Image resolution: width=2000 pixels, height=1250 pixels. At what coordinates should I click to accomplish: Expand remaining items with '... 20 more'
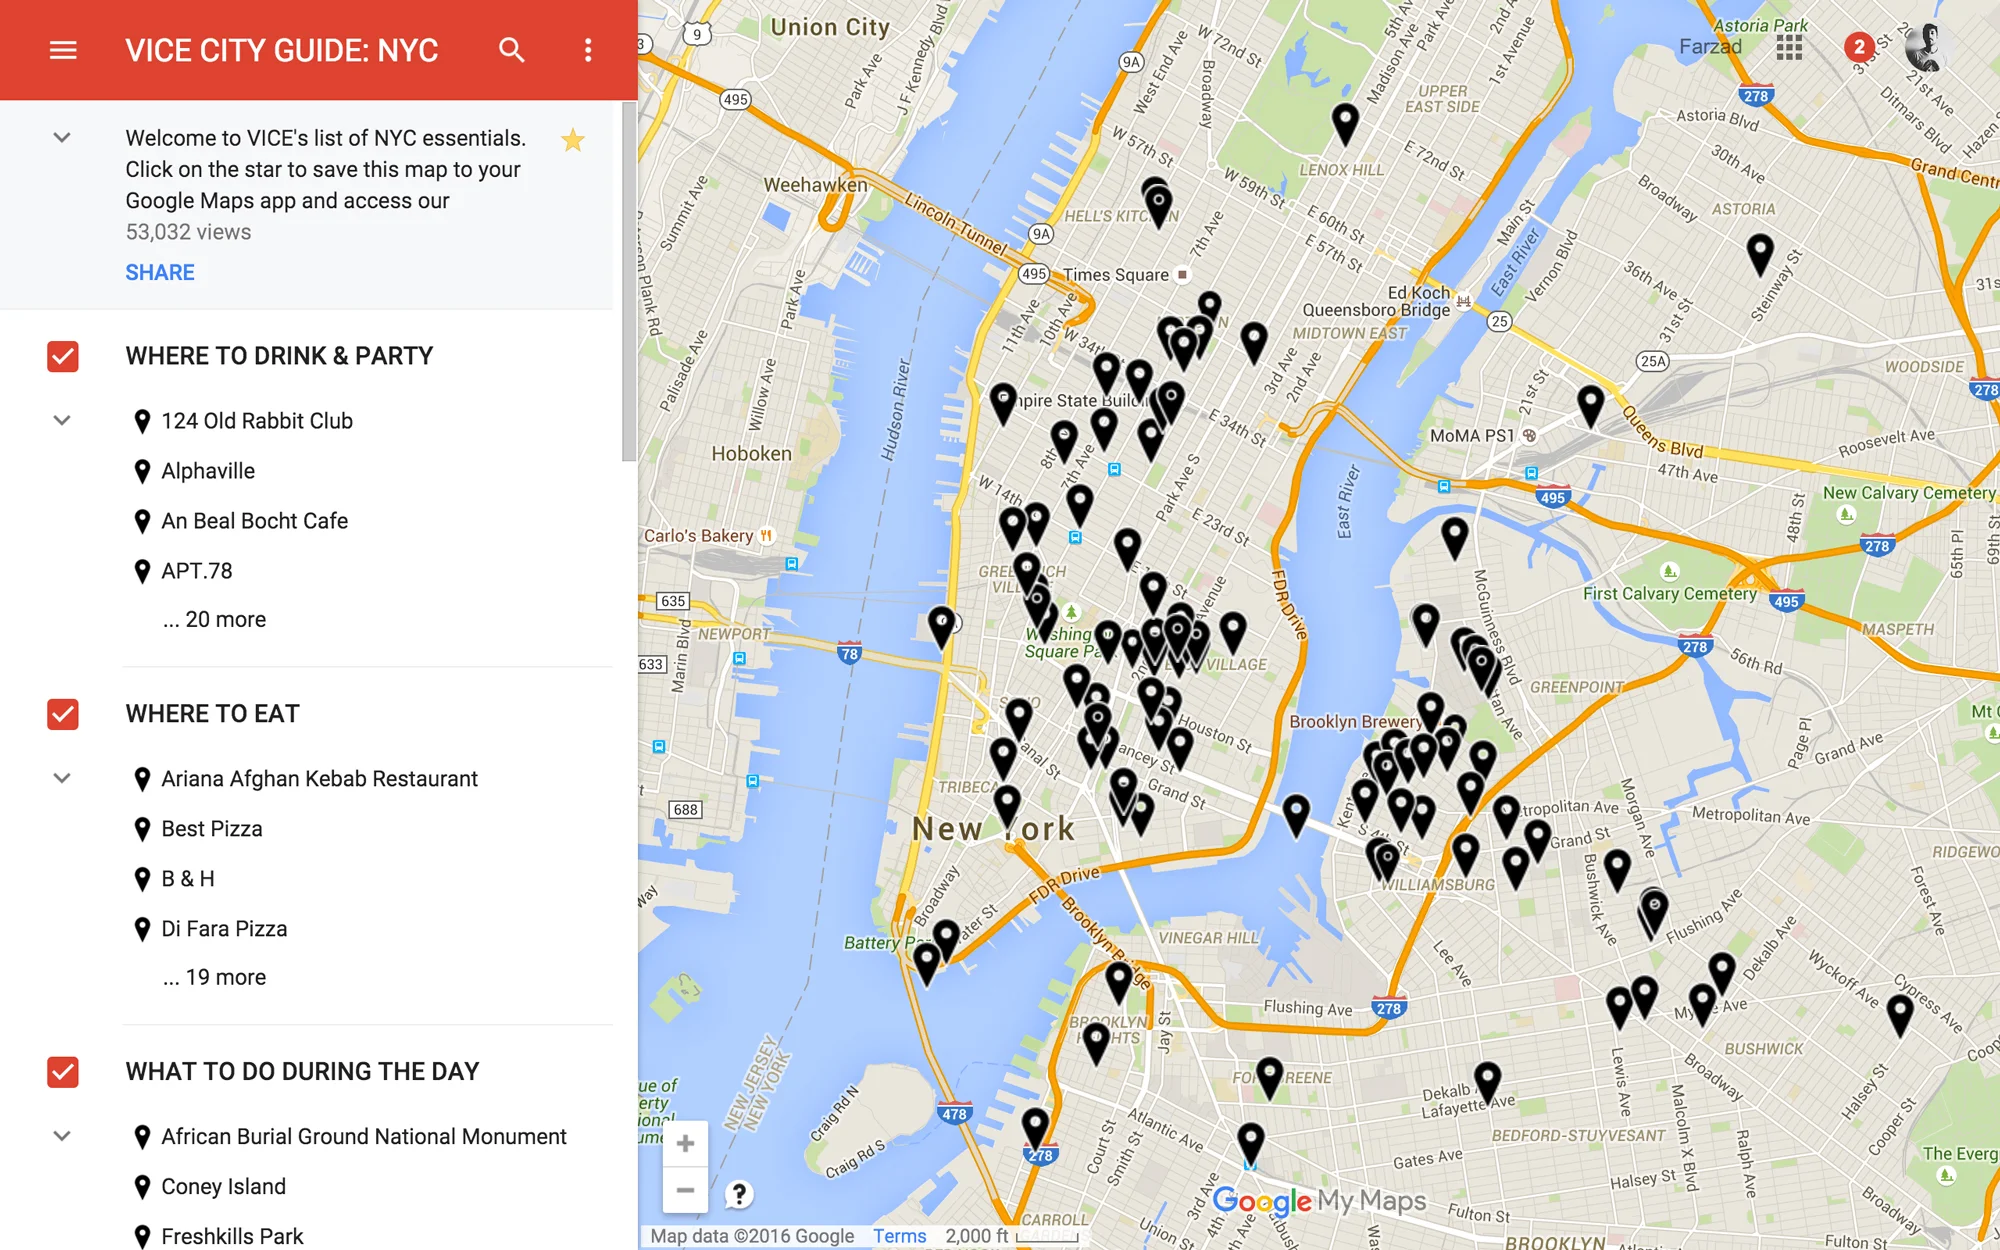pyautogui.click(x=215, y=618)
